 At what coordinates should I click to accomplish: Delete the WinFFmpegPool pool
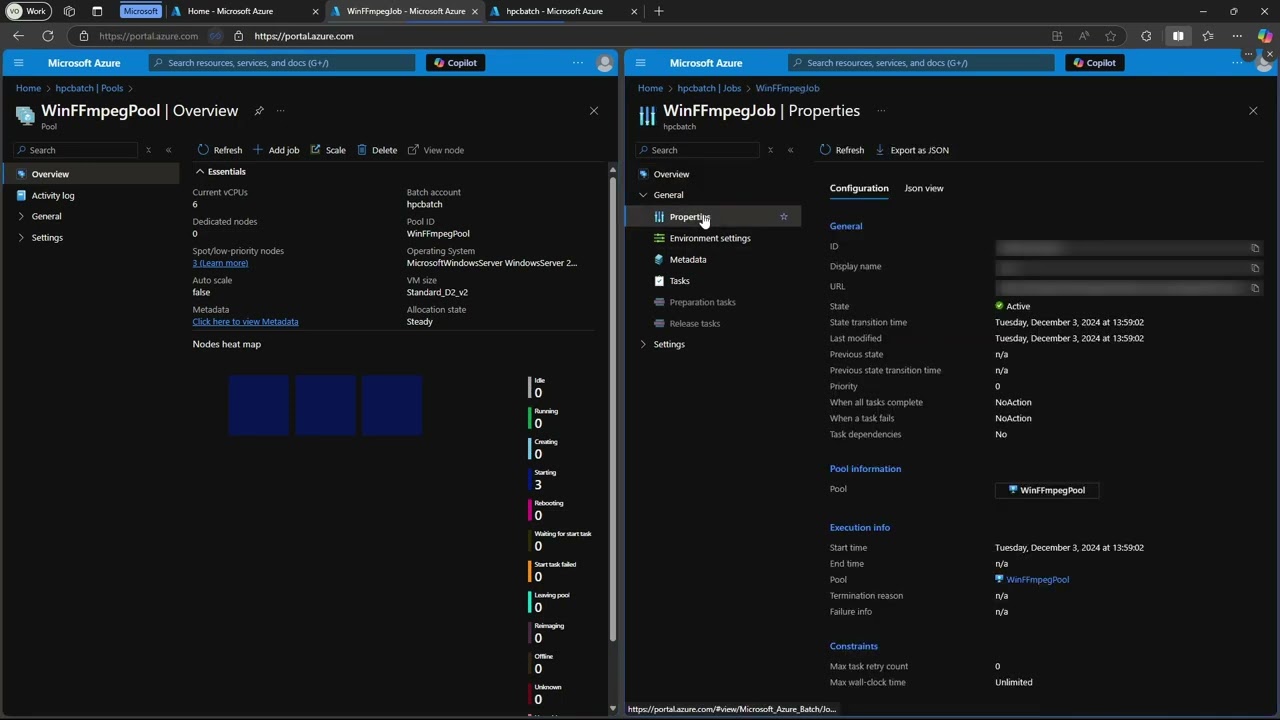[x=377, y=150]
